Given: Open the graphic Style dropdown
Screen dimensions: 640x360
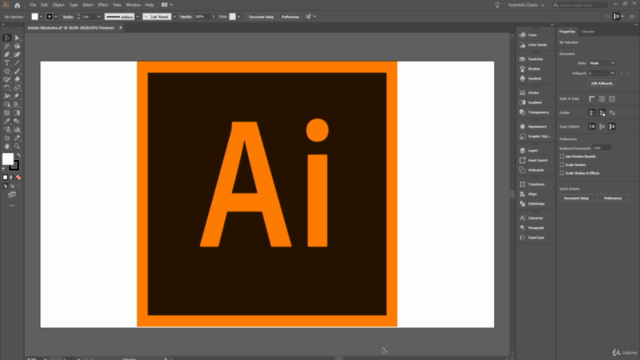Looking at the screenshot, I should [x=239, y=17].
